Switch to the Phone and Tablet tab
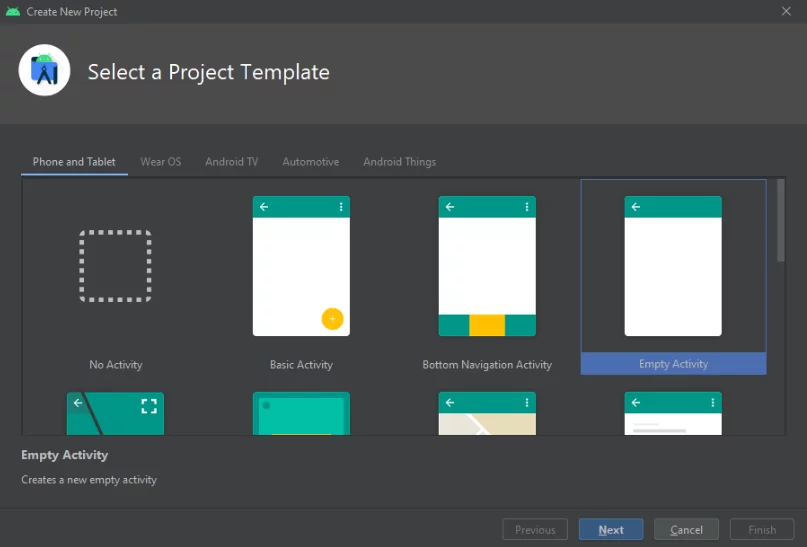 tap(74, 162)
